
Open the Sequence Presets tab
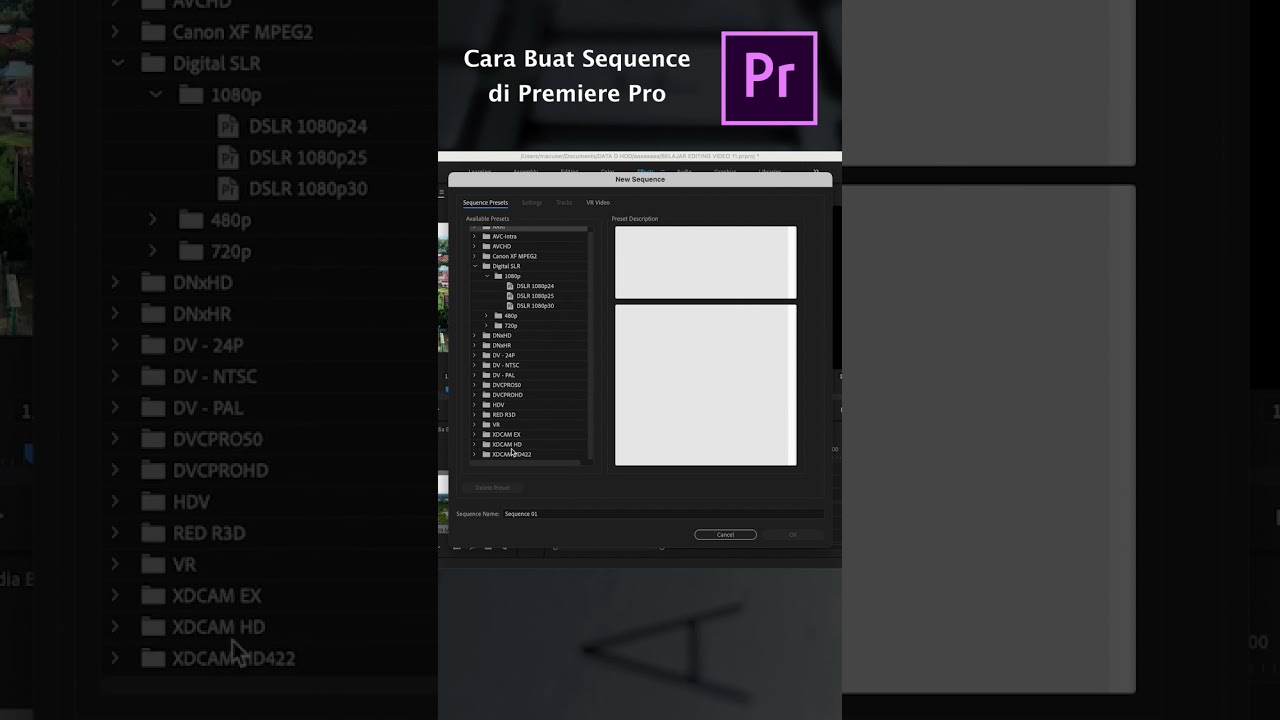click(x=485, y=203)
